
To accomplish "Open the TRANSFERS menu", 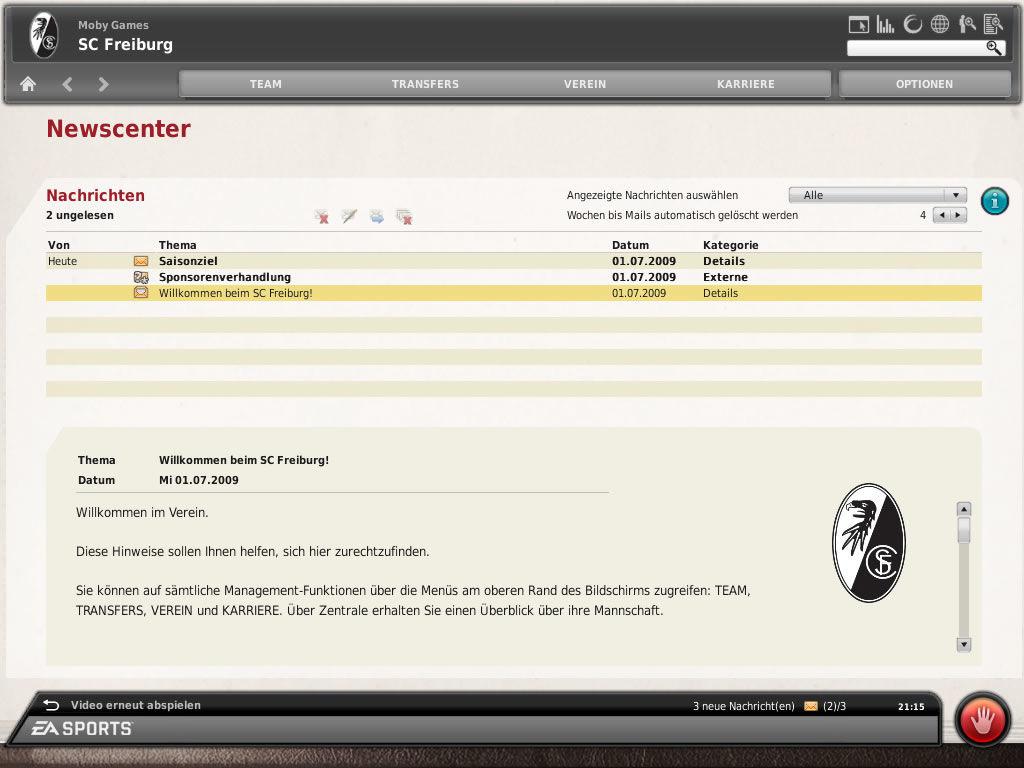I will (425, 84).
